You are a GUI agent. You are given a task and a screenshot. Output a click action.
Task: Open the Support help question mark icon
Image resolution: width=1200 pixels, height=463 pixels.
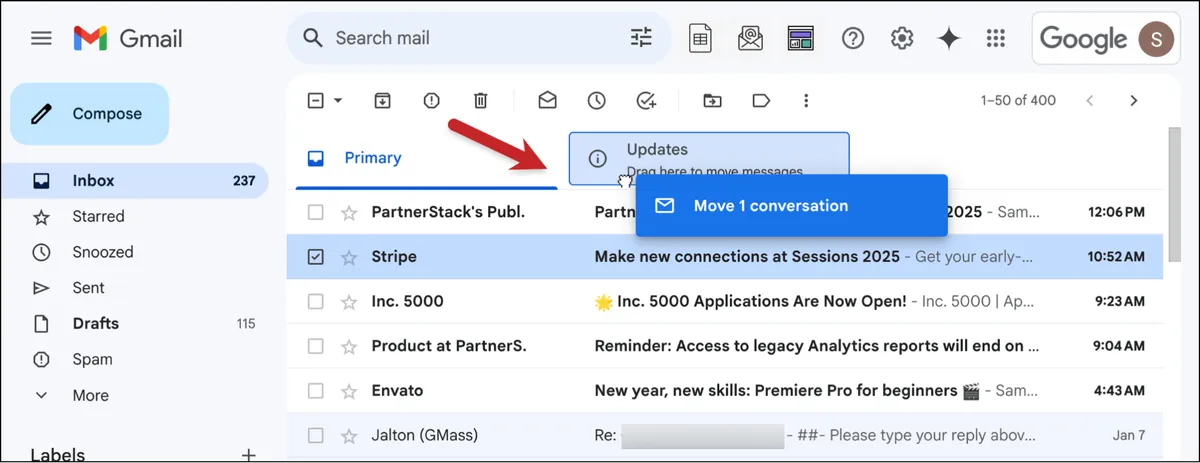(x=852, y=38)
